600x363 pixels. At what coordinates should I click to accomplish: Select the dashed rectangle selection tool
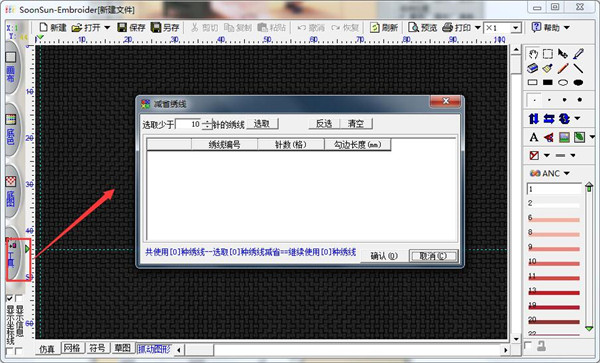pyautogui.click(x=548, y=54)
